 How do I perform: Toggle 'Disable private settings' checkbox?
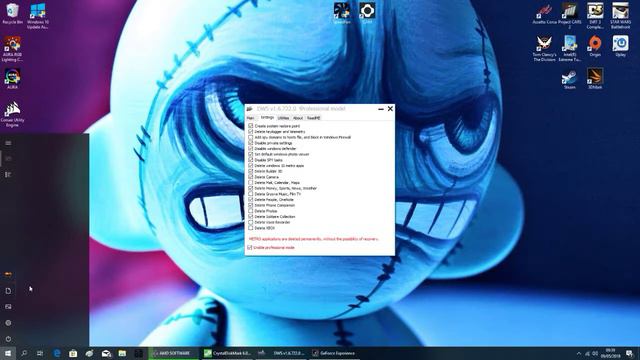click(x=251, y=143)
